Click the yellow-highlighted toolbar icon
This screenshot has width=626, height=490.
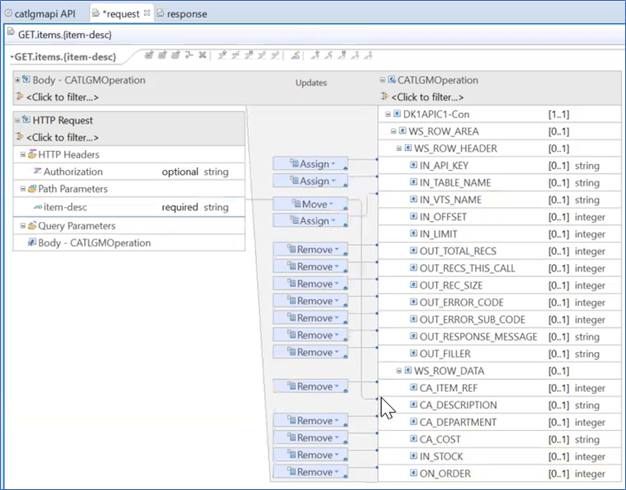tap(295, 56)
